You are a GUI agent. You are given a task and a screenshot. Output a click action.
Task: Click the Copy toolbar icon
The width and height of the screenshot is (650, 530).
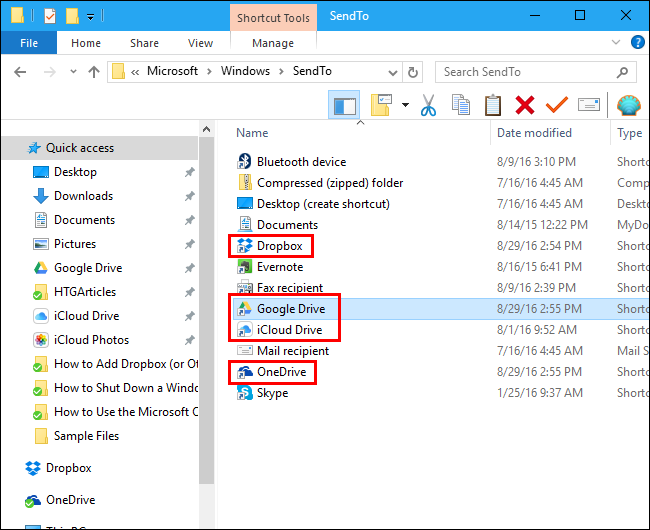tap(461, 105)
